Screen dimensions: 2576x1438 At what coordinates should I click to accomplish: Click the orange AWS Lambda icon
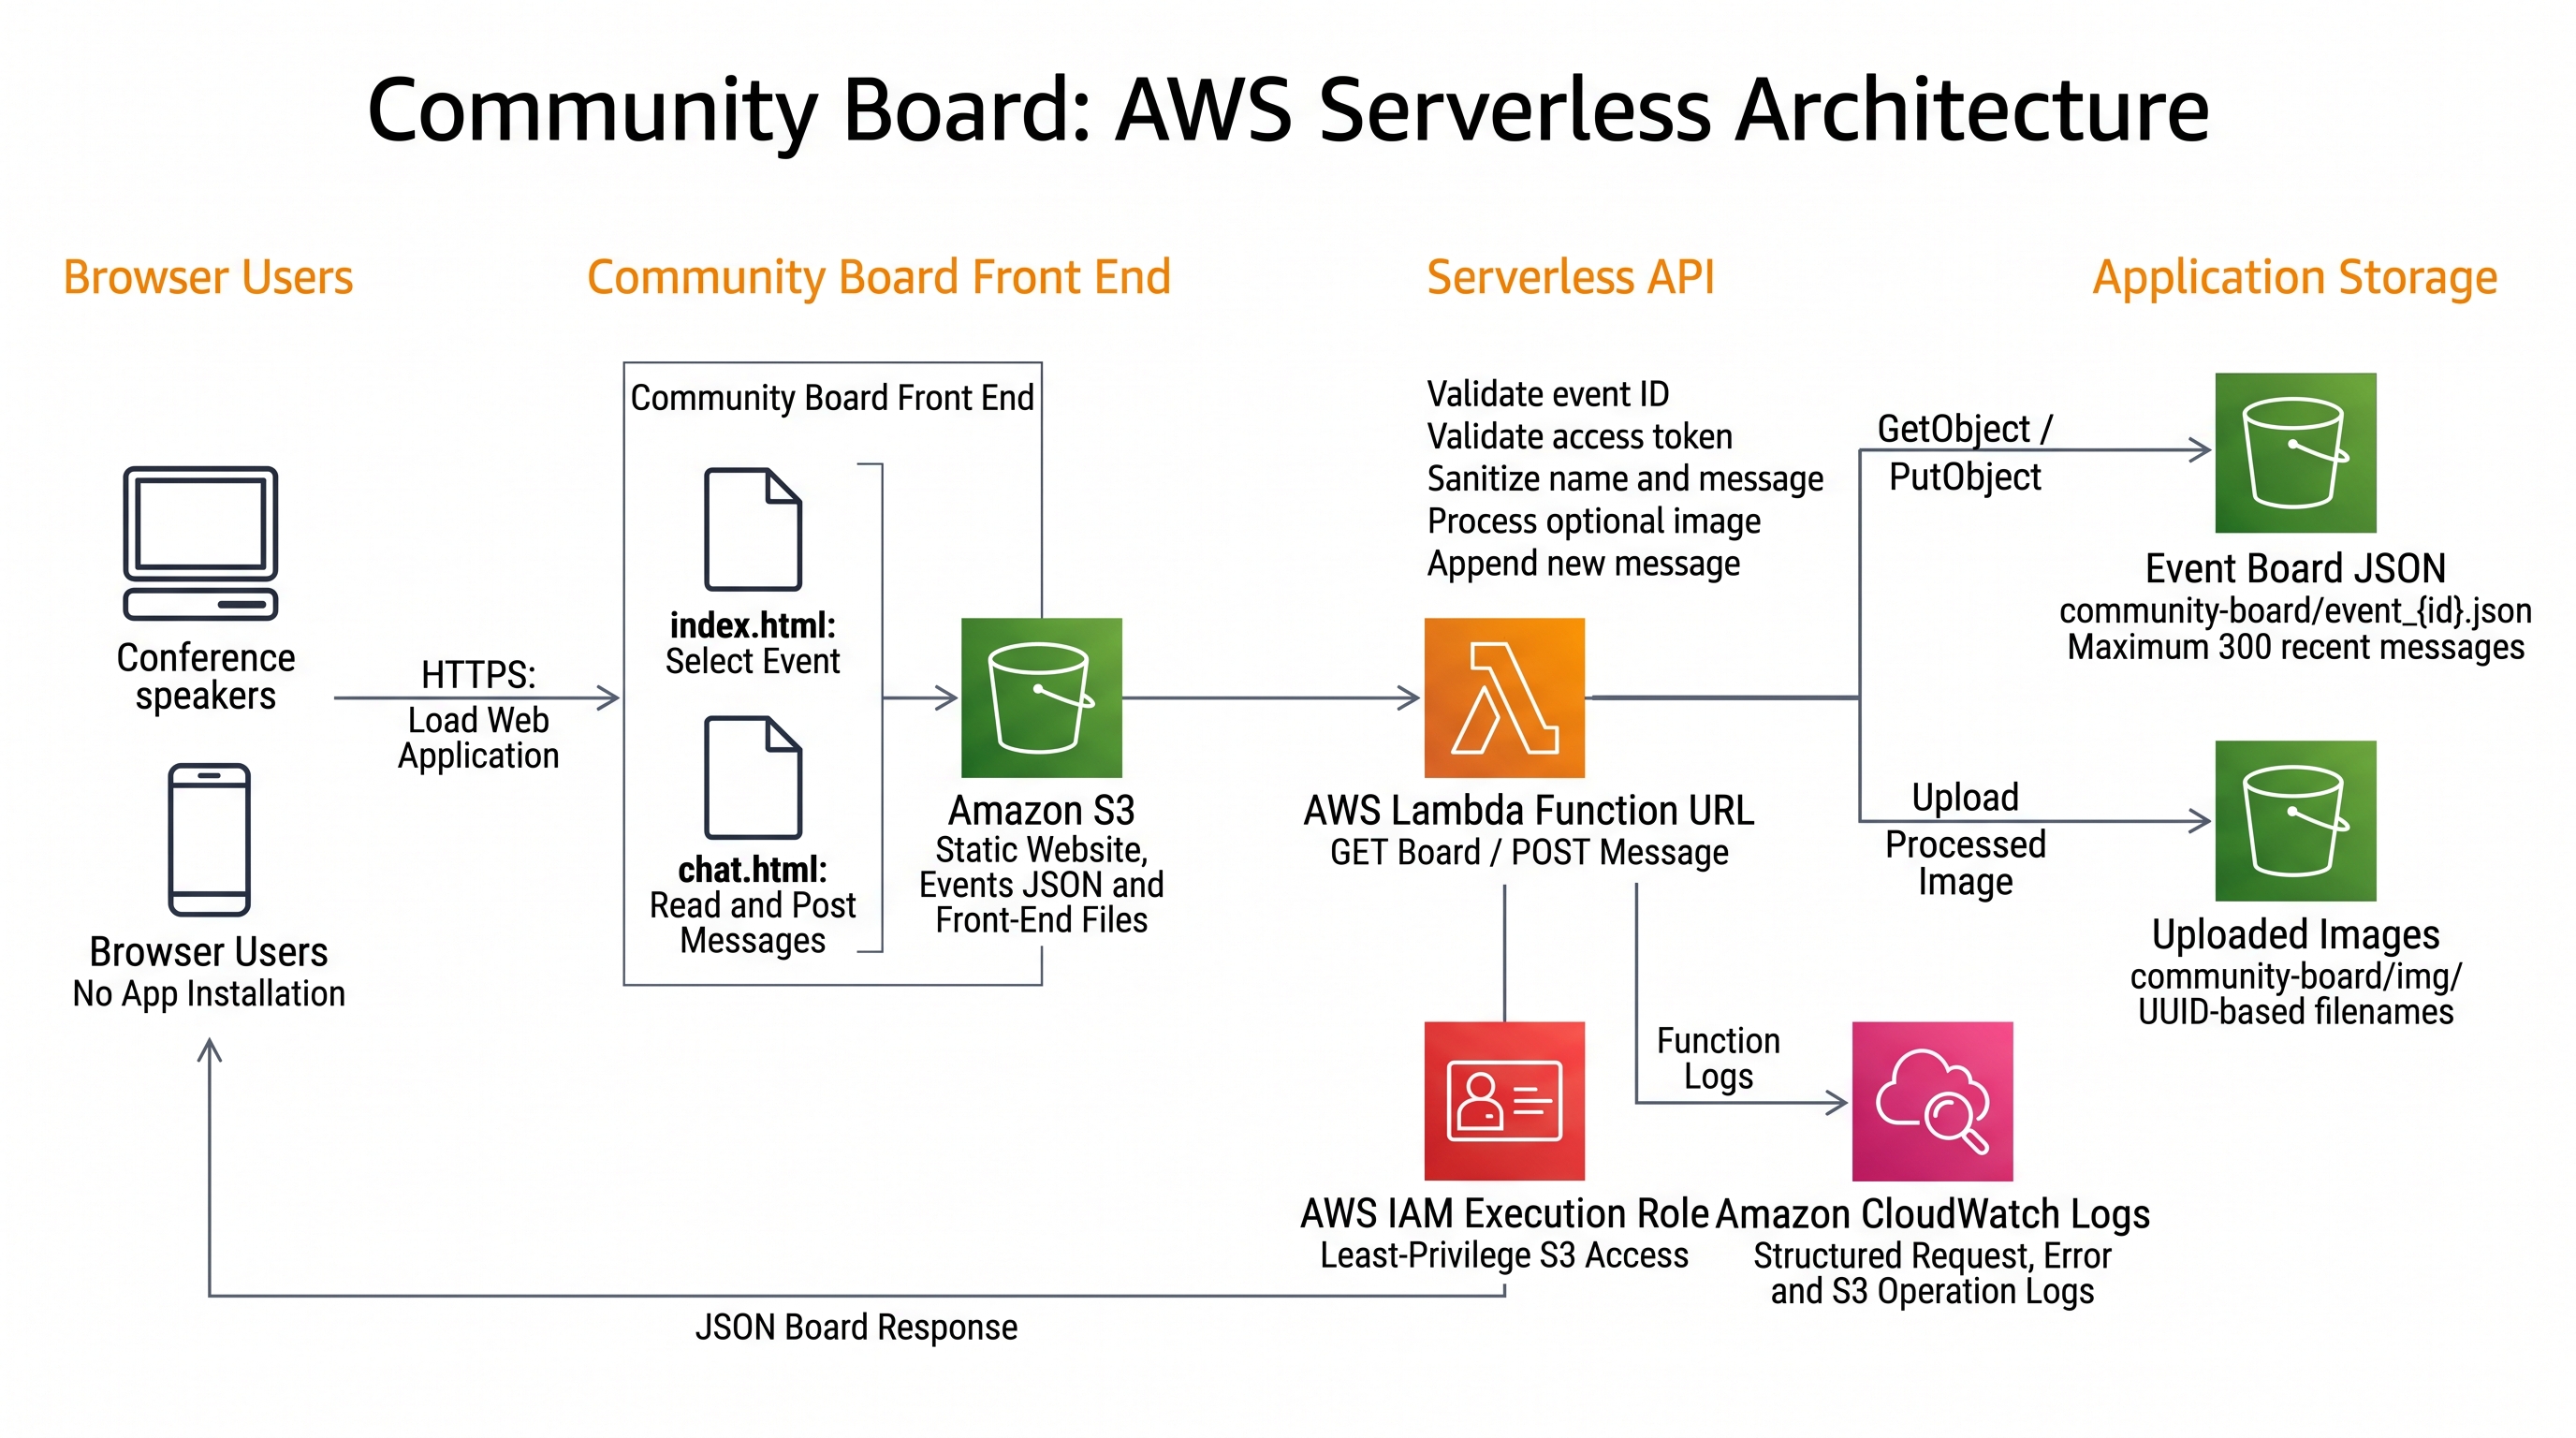click(x=1504, y=697)
